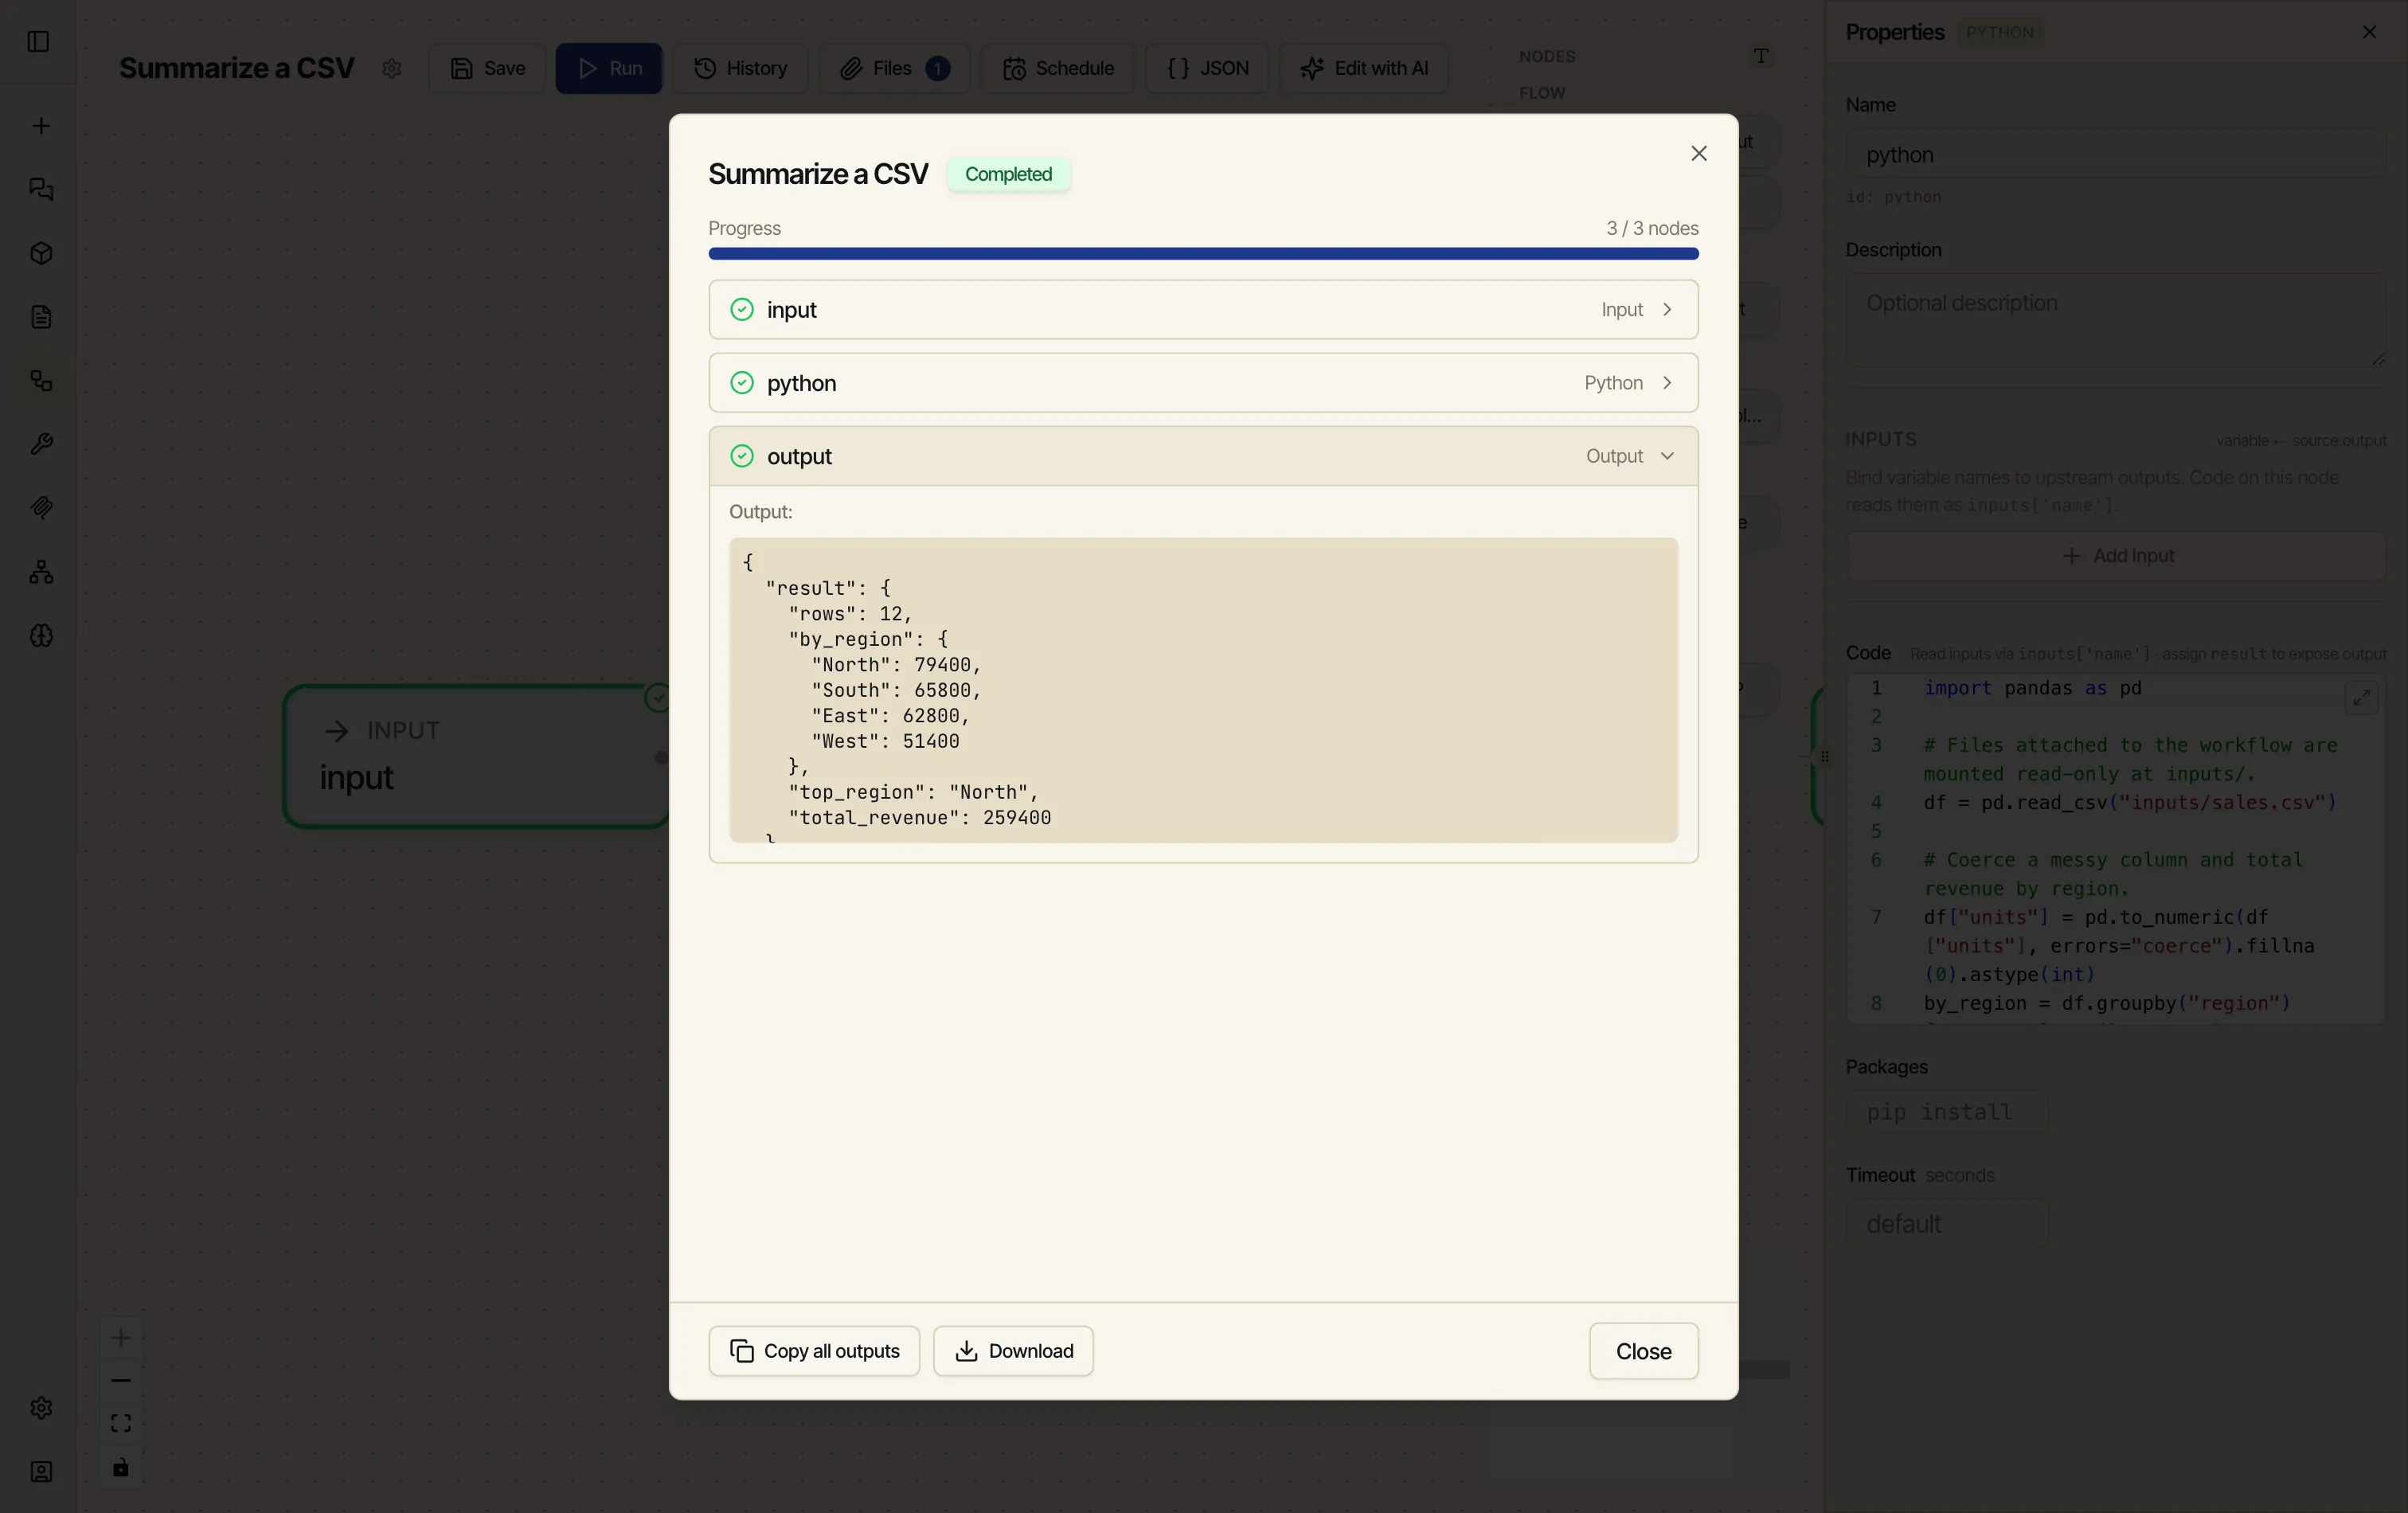This screenshot has height=1513, width=2408.
Task: Open settings gear at sidebar bottom
Action: [41, 1408]
